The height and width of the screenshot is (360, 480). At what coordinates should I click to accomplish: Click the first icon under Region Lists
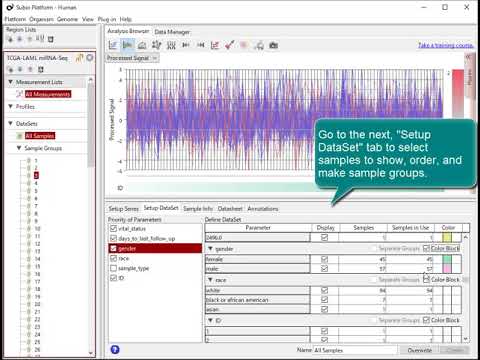[10, 39]
